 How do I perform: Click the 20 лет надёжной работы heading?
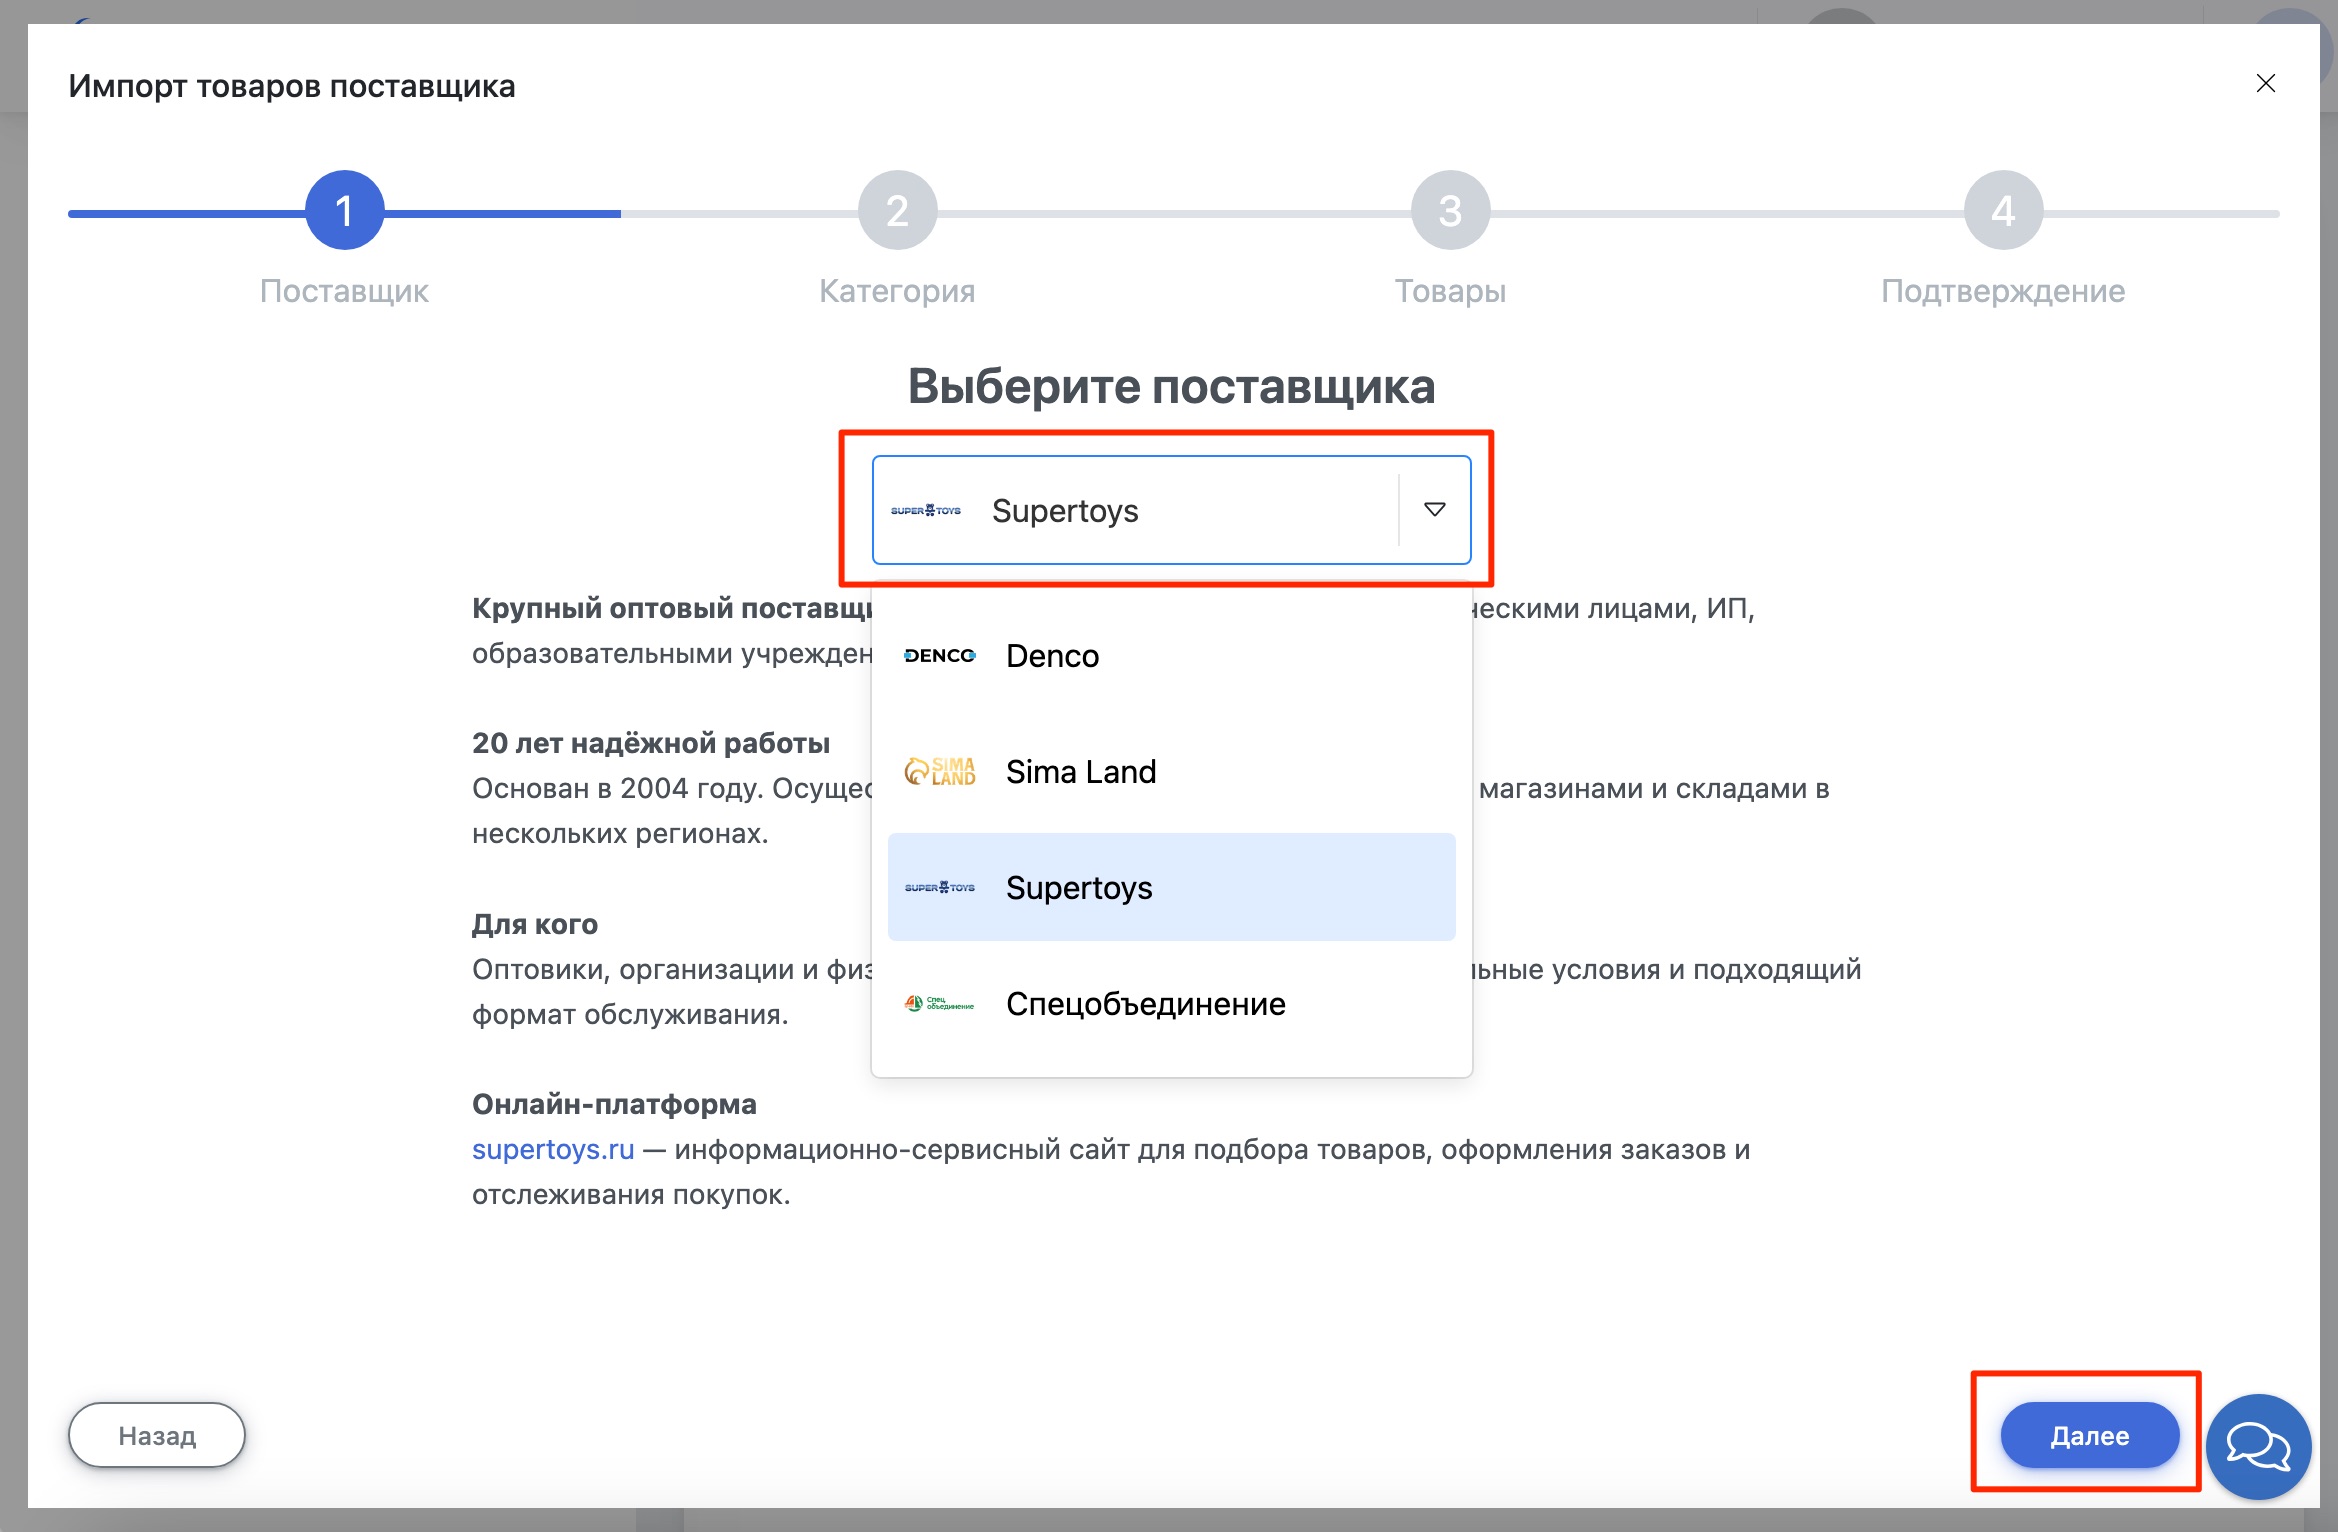(651, 743)
